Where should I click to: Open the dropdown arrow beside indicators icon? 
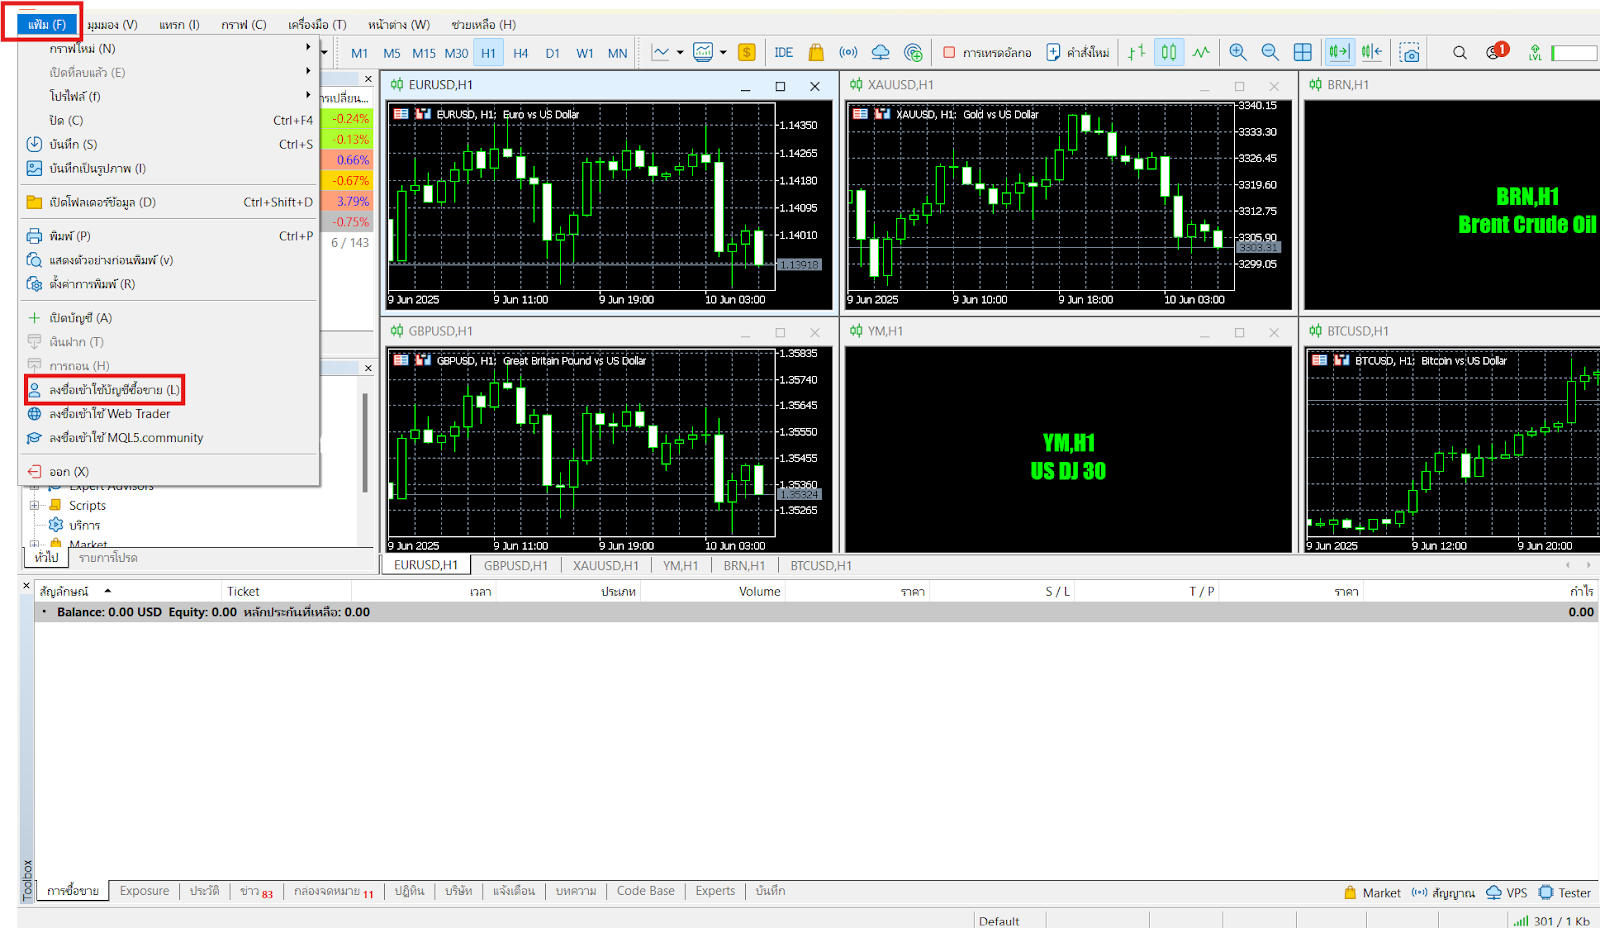click(723, 53)
